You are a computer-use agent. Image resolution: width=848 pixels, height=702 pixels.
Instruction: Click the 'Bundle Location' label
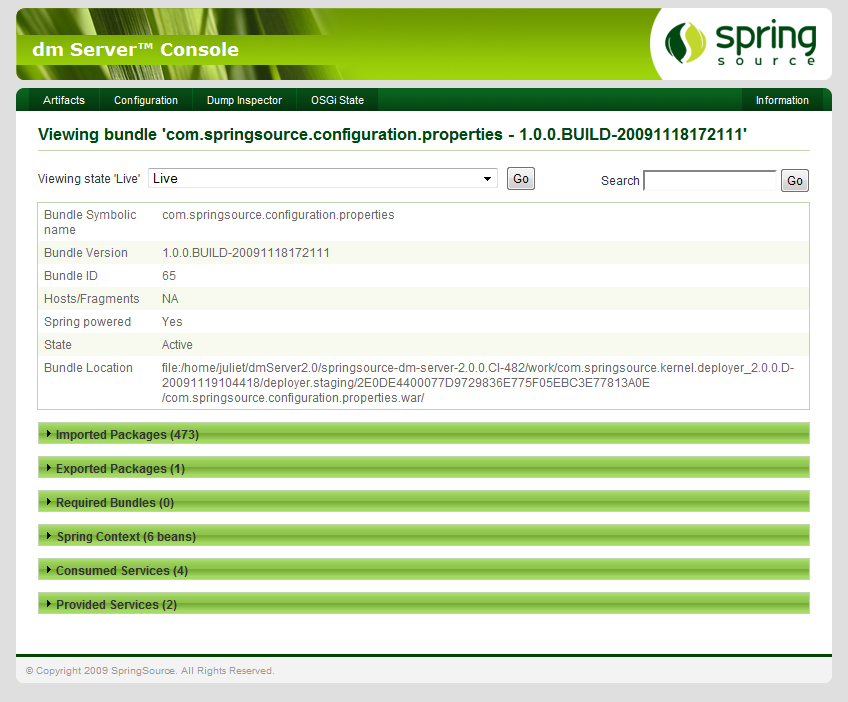(88, 368)
